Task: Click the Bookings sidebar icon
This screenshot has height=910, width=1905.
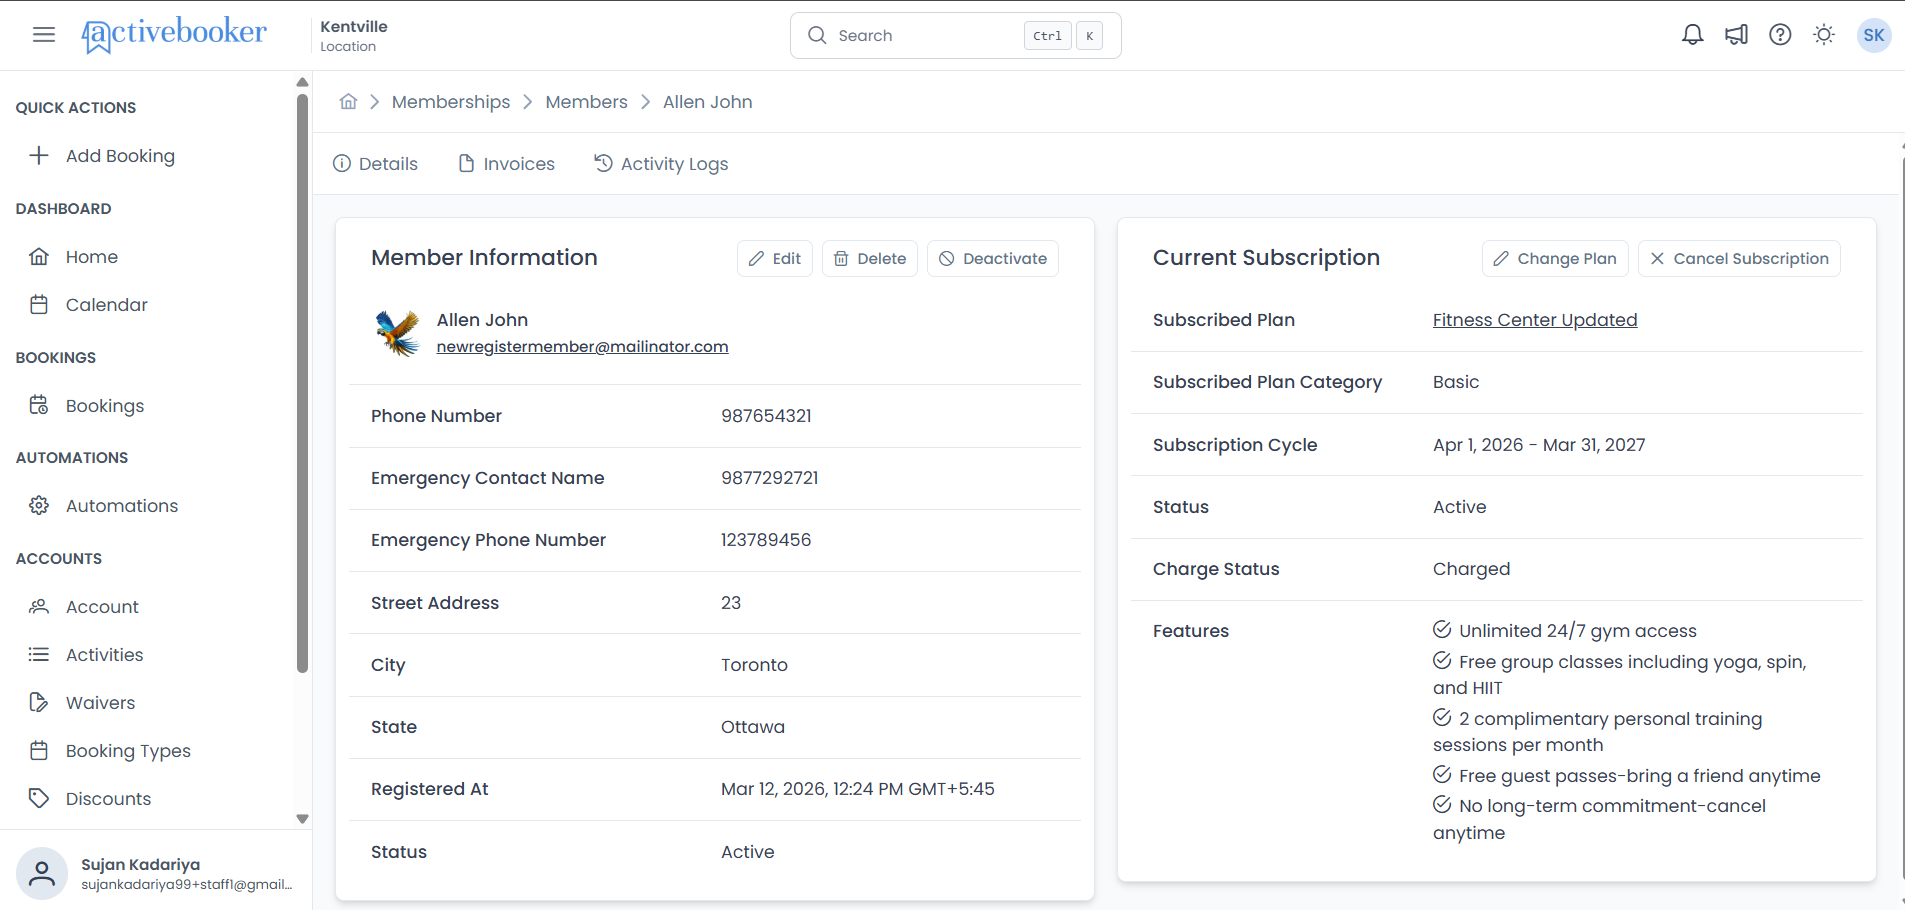Action: pos(39,406)
